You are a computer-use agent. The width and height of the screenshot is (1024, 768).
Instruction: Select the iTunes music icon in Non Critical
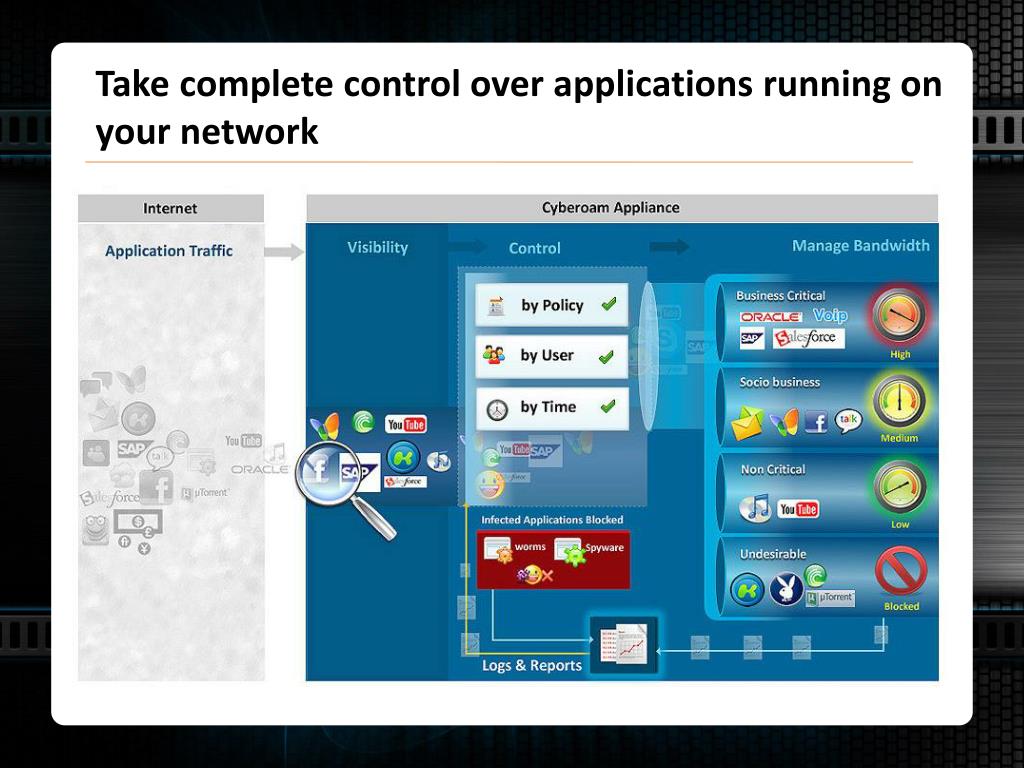tap(755, 508)
